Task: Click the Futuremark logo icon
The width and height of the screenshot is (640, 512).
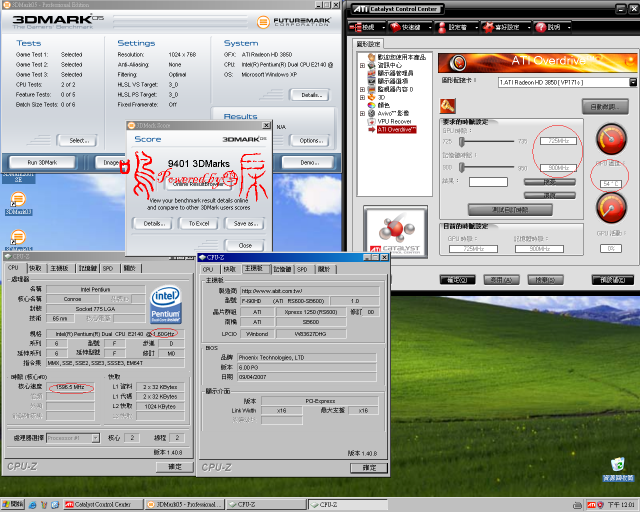Action: point(263,22)
